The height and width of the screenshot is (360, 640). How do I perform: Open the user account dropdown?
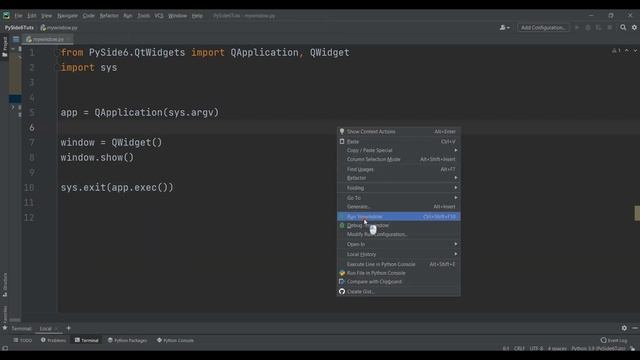click(x=504, y=27)
